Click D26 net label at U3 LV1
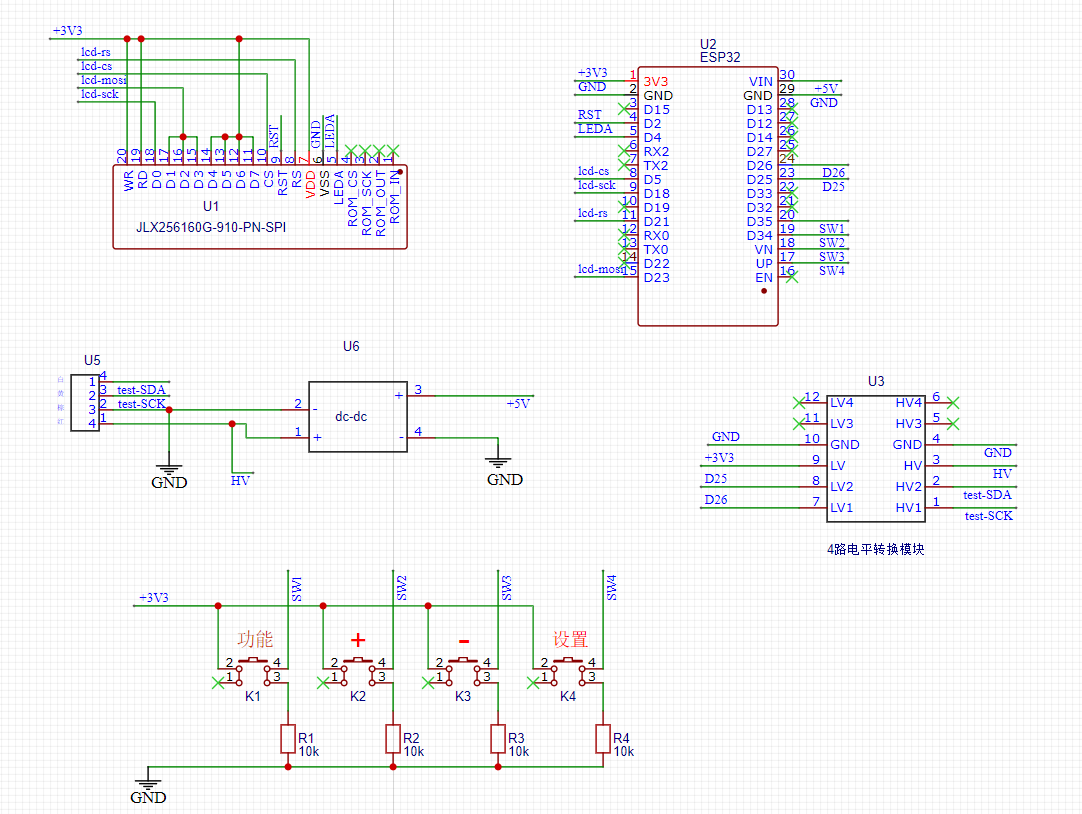This screenshot has height=814, width=1082. [x=716, y=499]
